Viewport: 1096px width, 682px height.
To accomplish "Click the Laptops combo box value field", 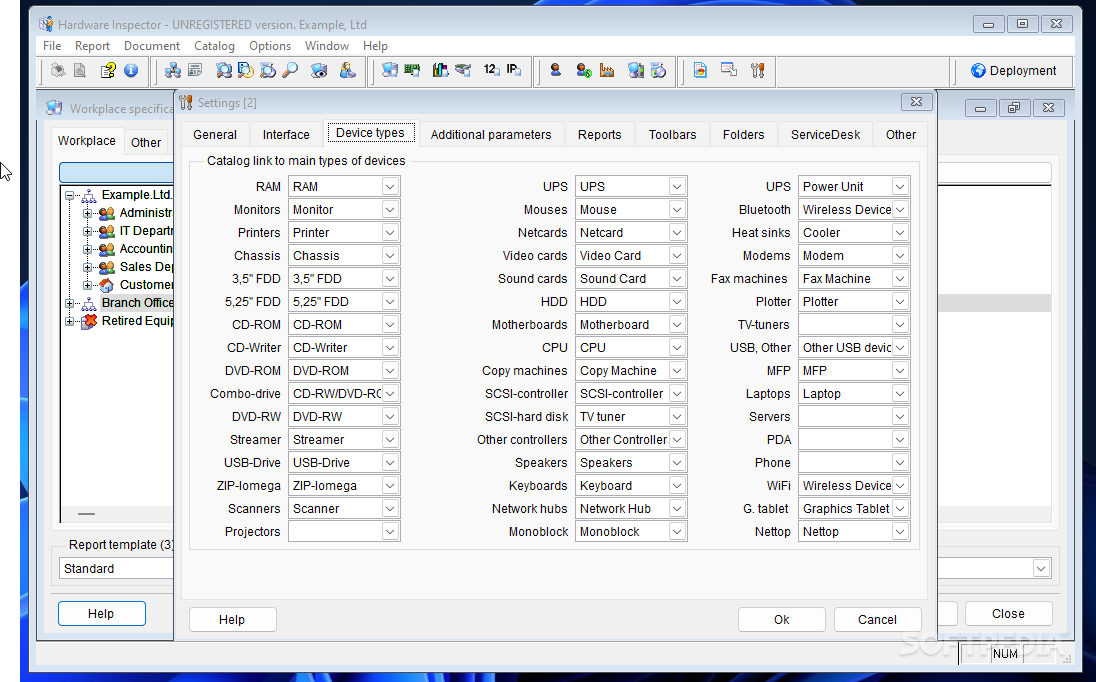I will (846, 393).
